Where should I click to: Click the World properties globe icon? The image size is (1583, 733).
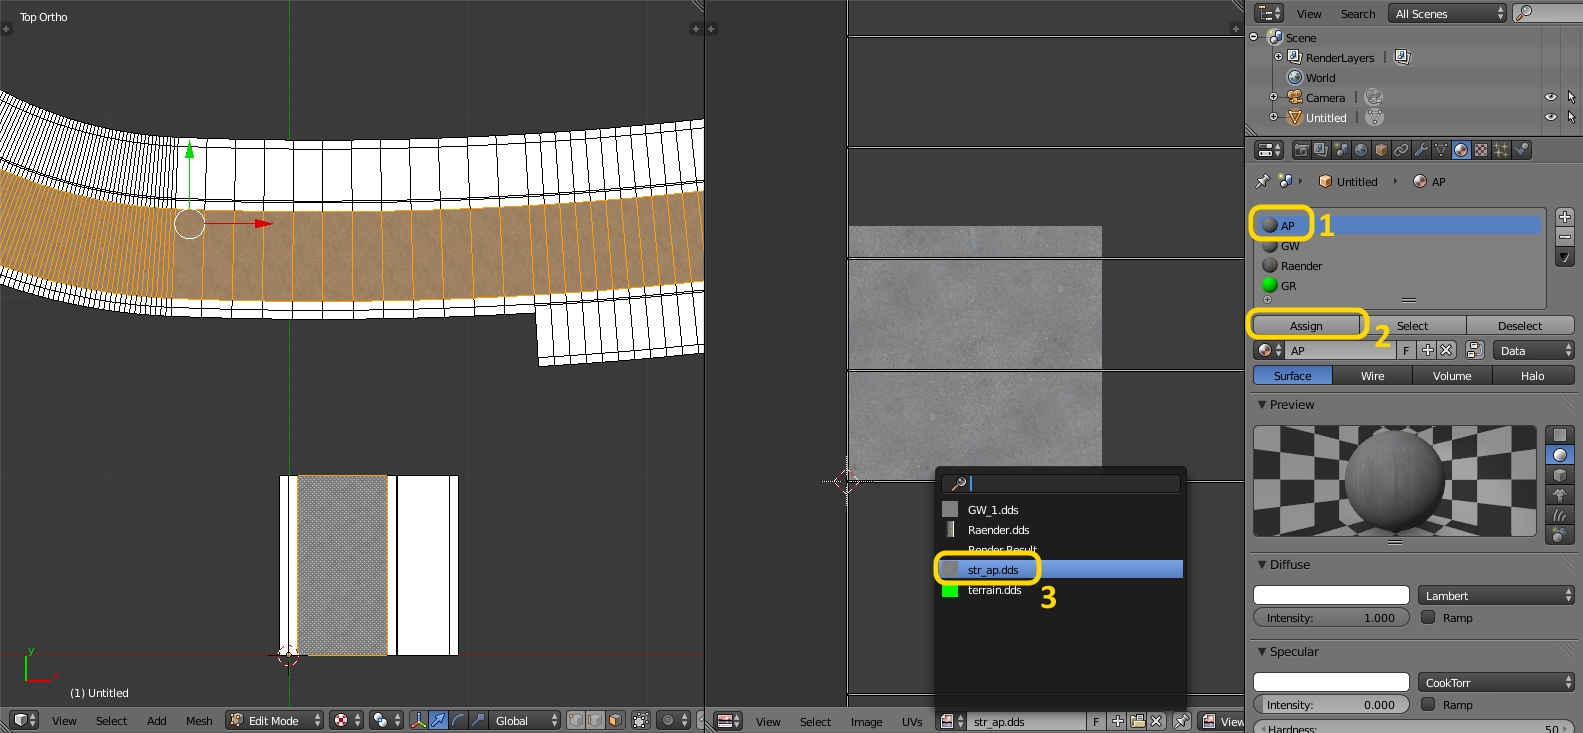point(1361,150)
